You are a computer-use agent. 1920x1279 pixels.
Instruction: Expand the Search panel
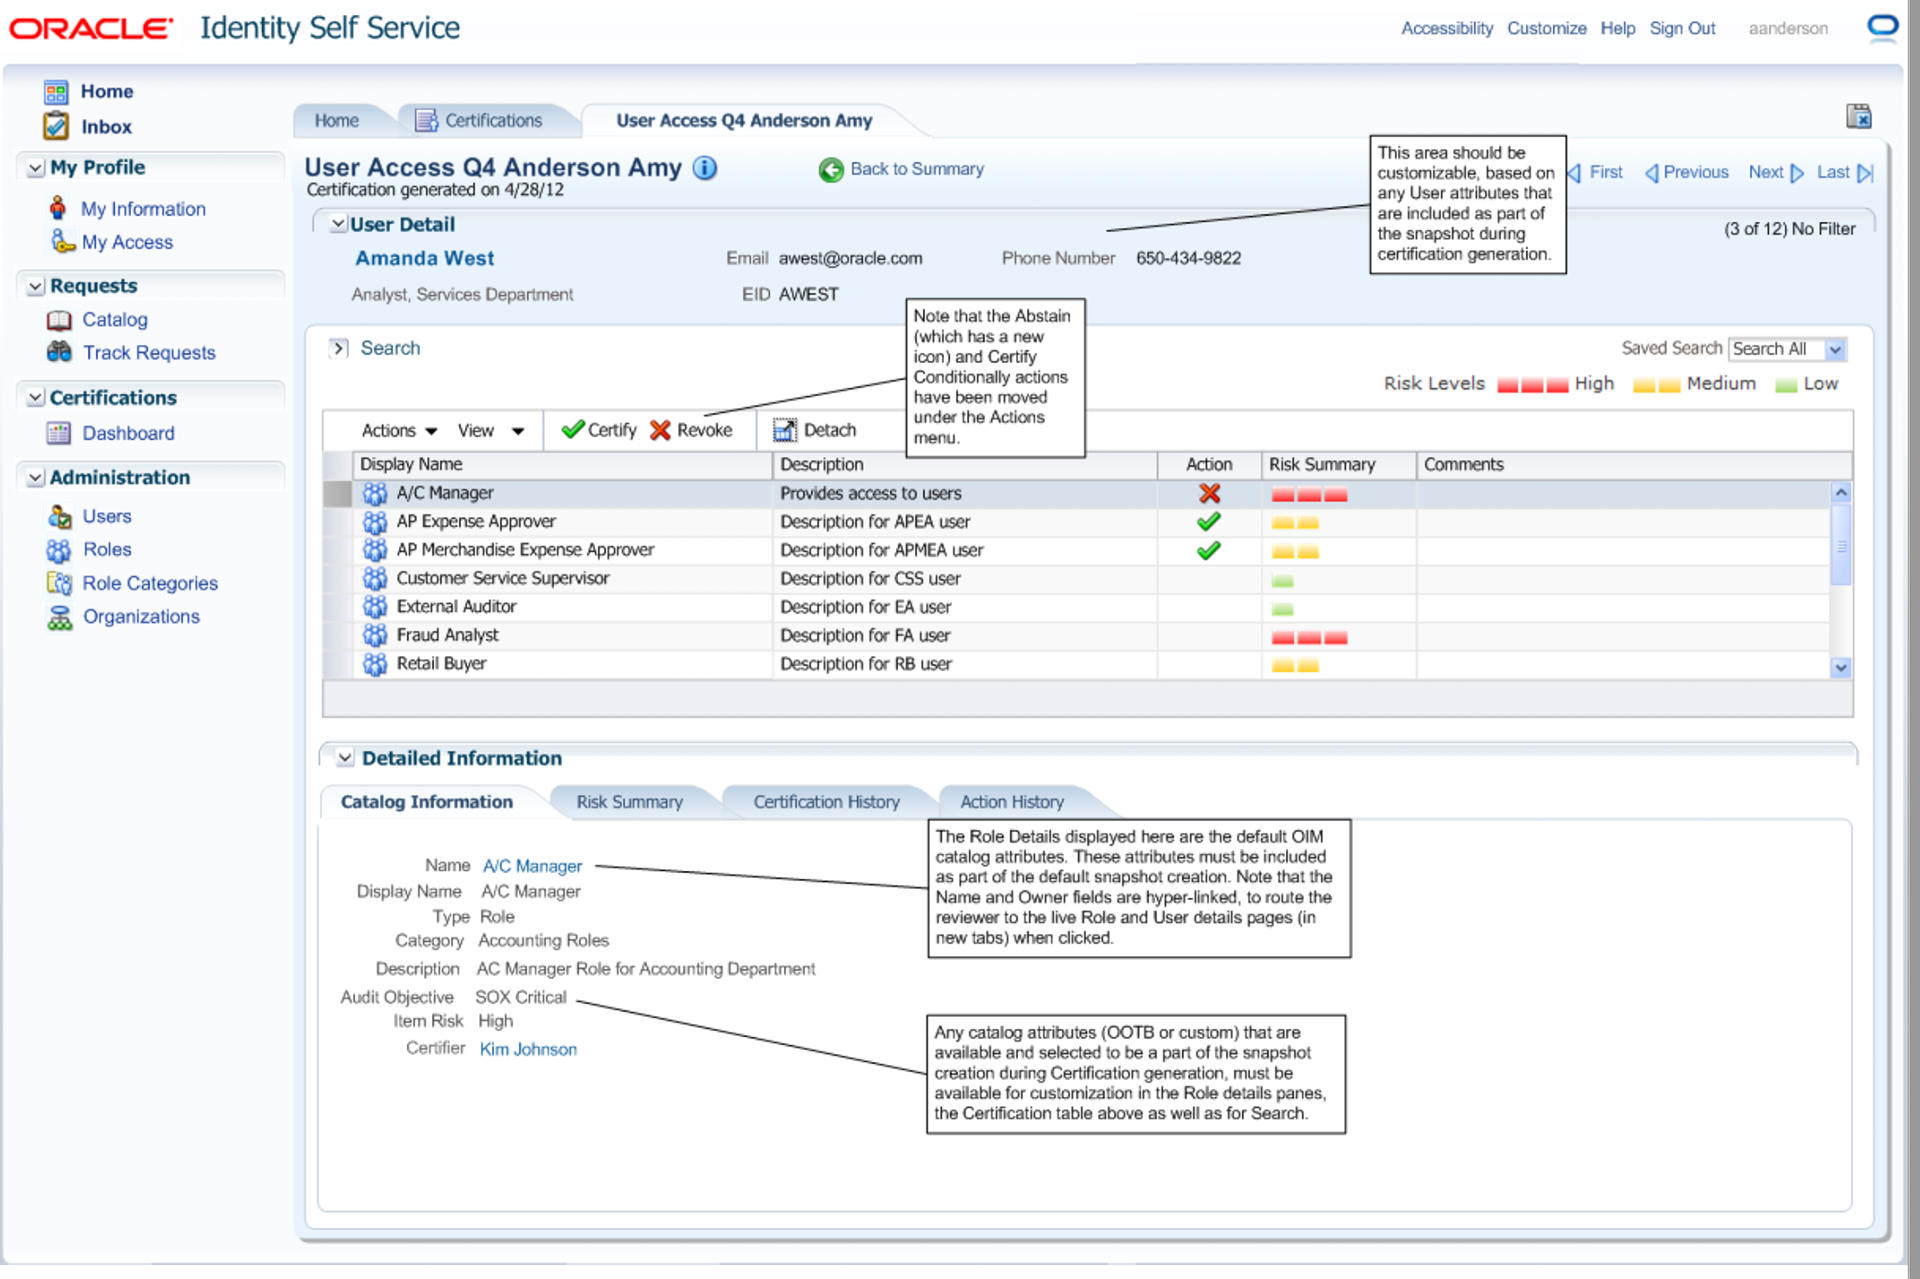tap(339, 348)
